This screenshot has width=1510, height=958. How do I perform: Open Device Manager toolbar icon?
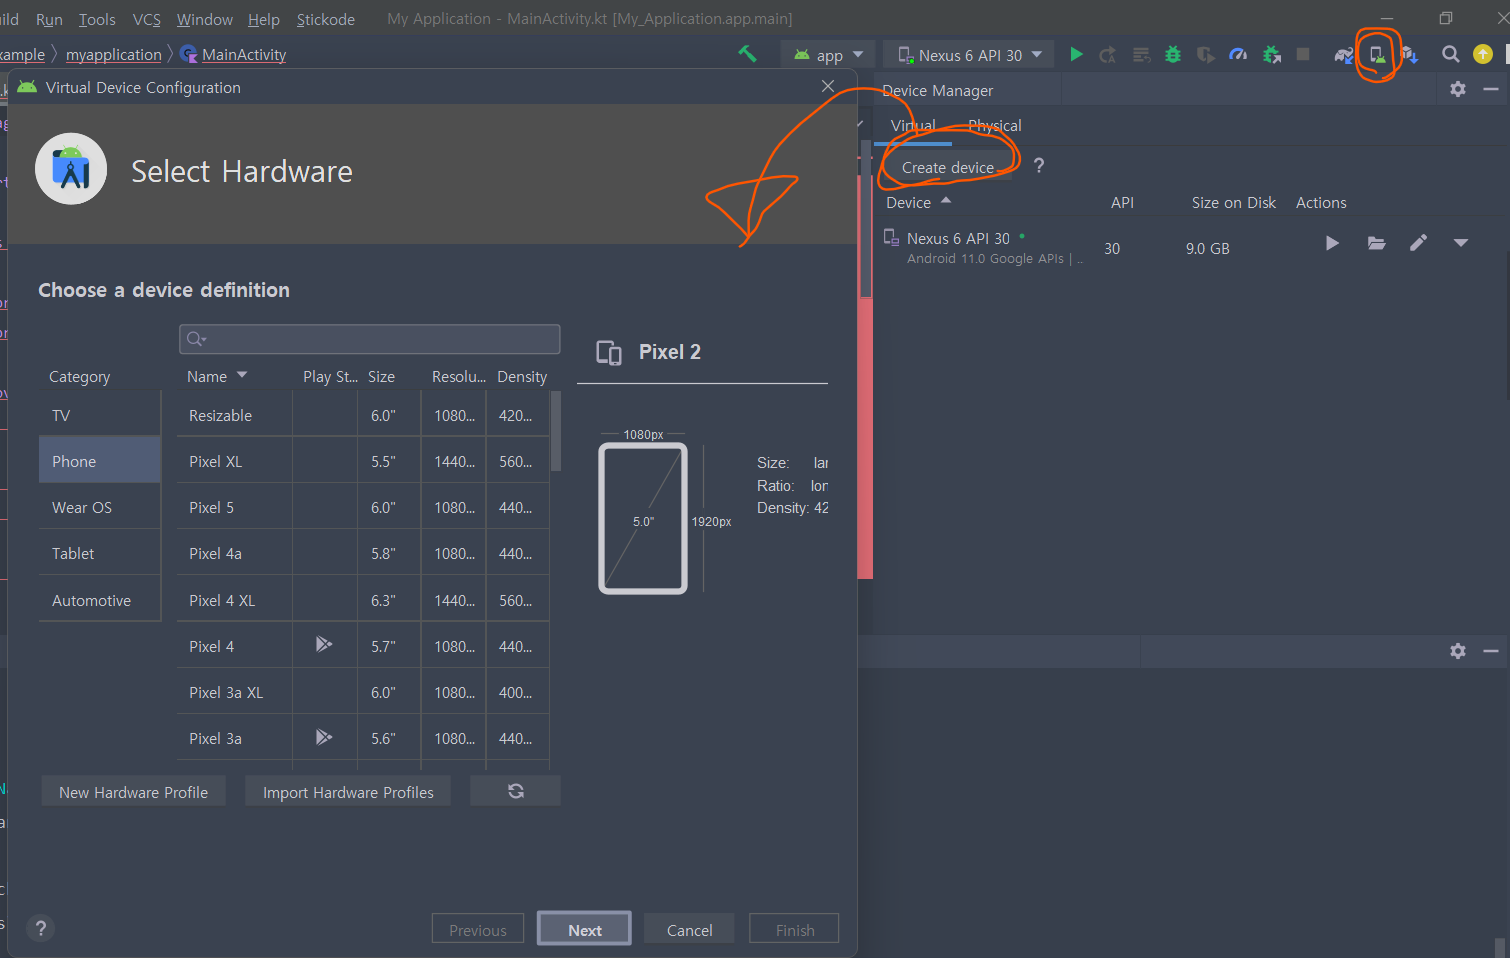click(x=1377, y=55)
